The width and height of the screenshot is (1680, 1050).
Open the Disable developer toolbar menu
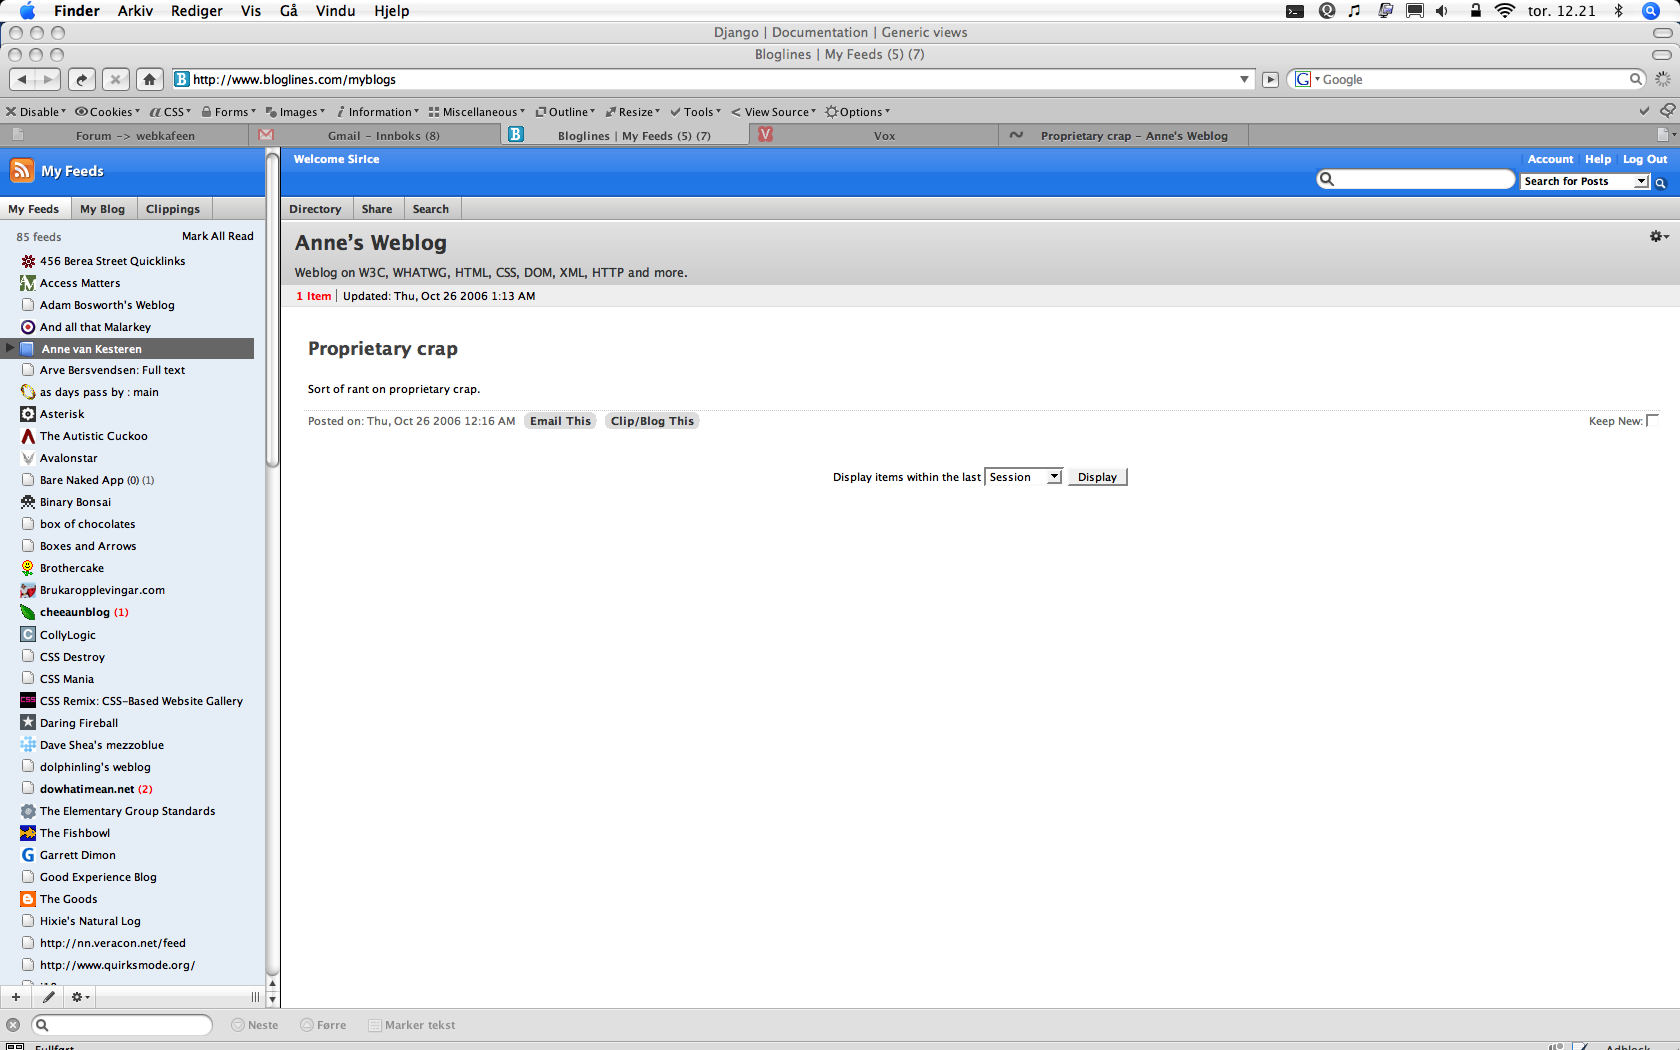point(36,112)
